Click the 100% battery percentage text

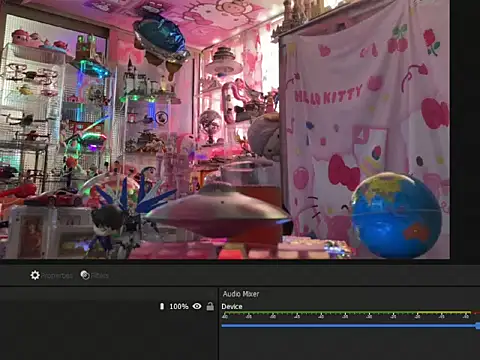(179, 306)
